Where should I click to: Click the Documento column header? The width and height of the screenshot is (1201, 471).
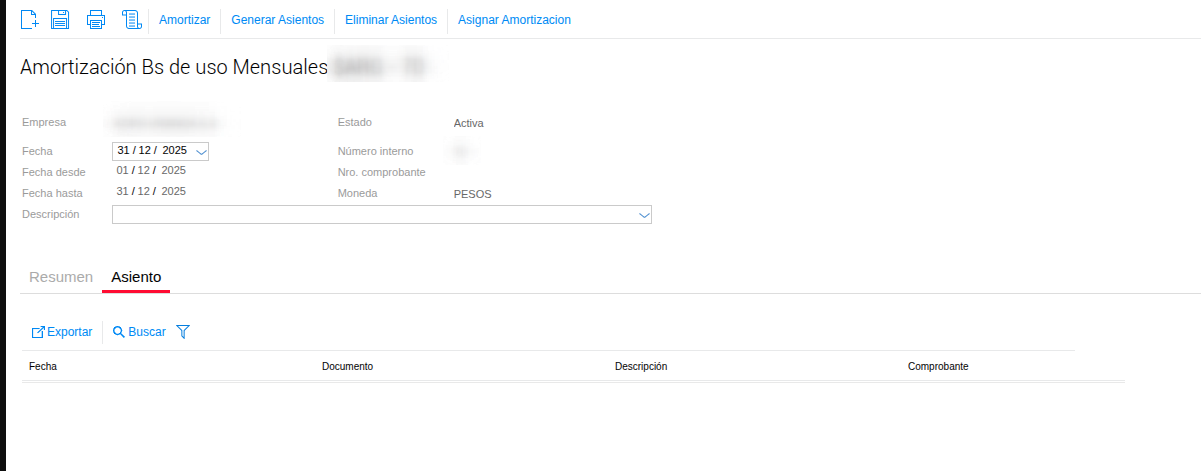coord(347,367)
